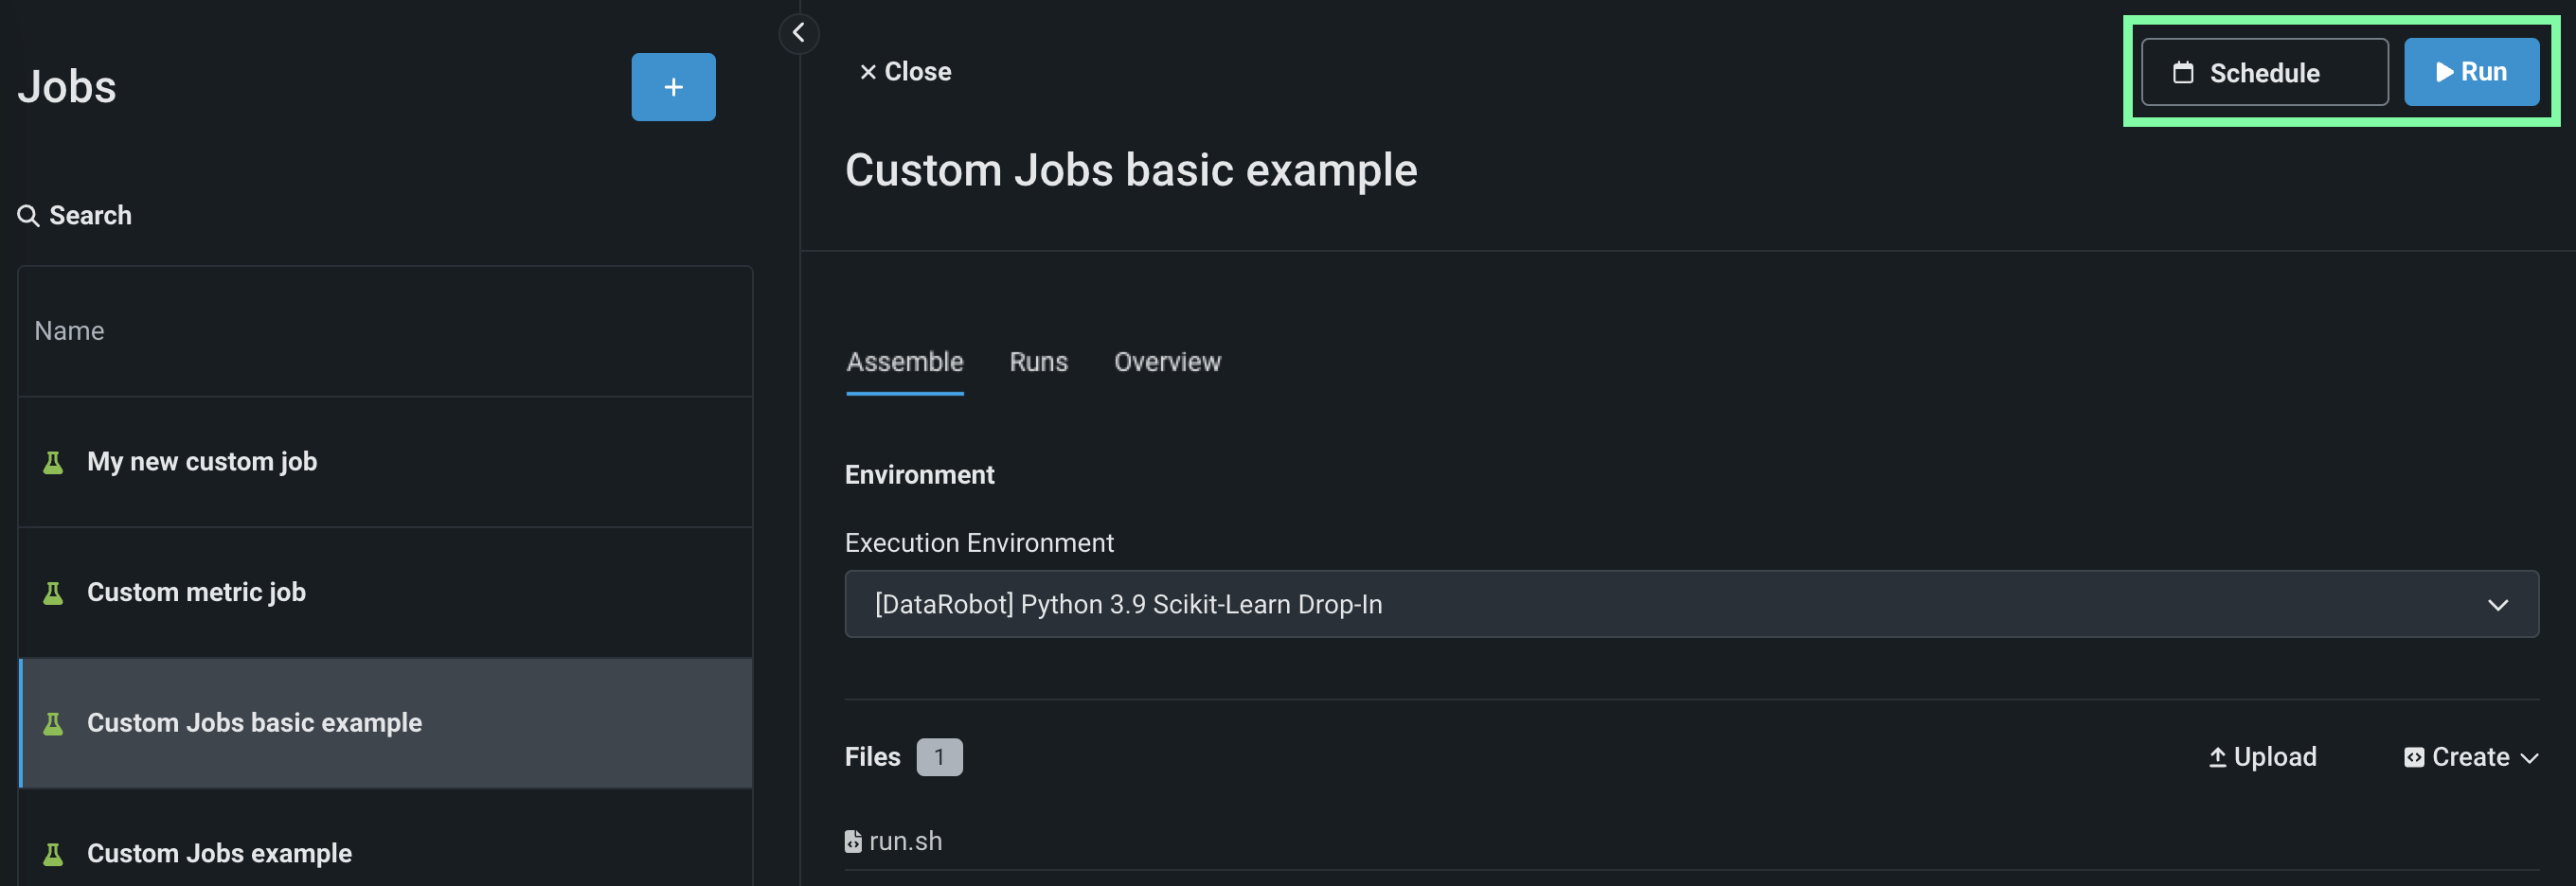Click flask icon beside My new custom job
Screen dimensions: 2576x886
click(x=53, y=462)
